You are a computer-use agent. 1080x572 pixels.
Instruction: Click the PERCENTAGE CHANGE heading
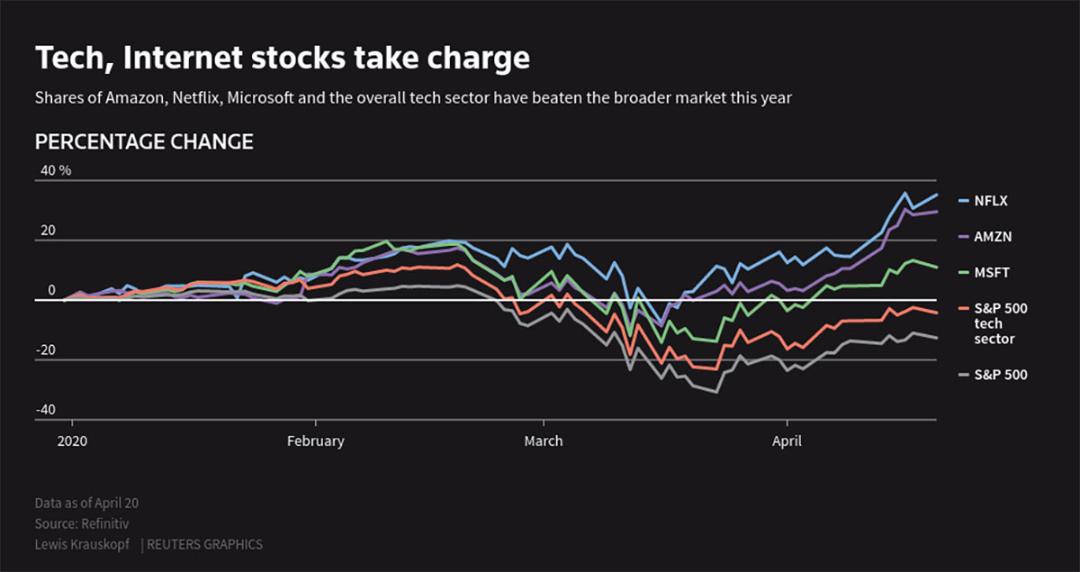coord(144,142)
